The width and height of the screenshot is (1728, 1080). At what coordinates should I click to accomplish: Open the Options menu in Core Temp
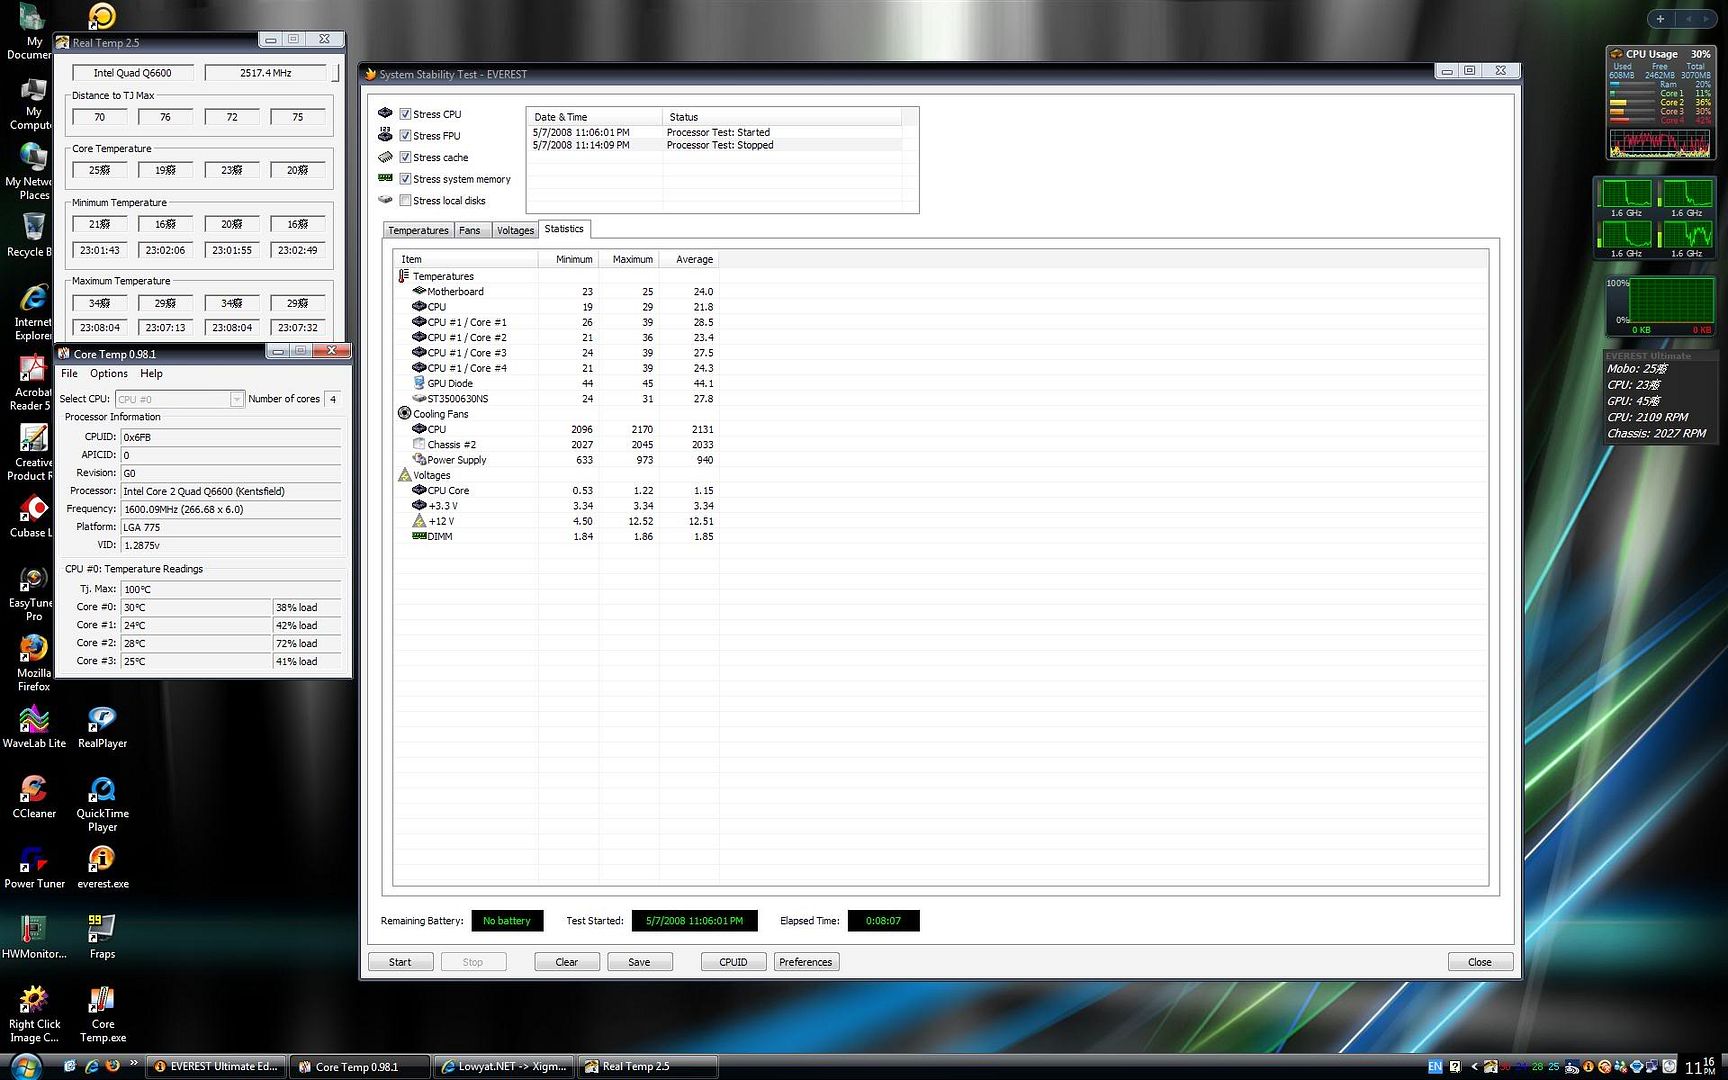coord(108,374)
